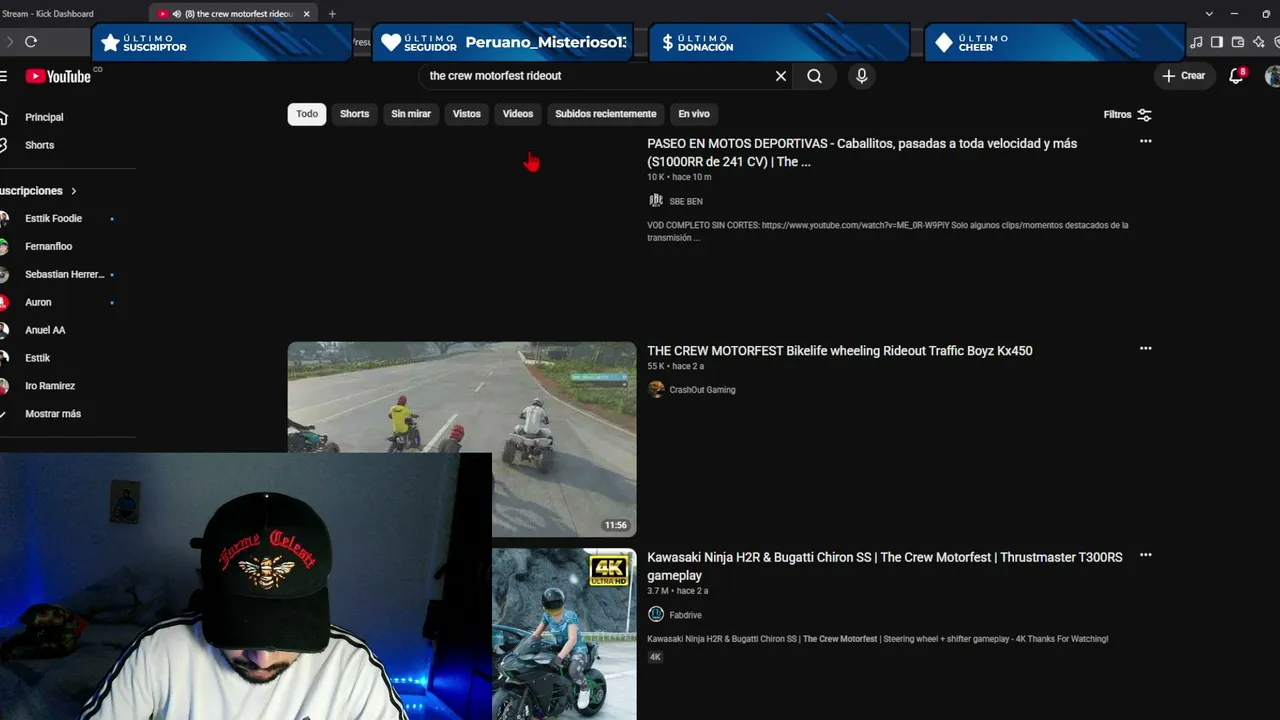Open Kawasaki Ninja H2R & Bugatti title

pos(885,566)
